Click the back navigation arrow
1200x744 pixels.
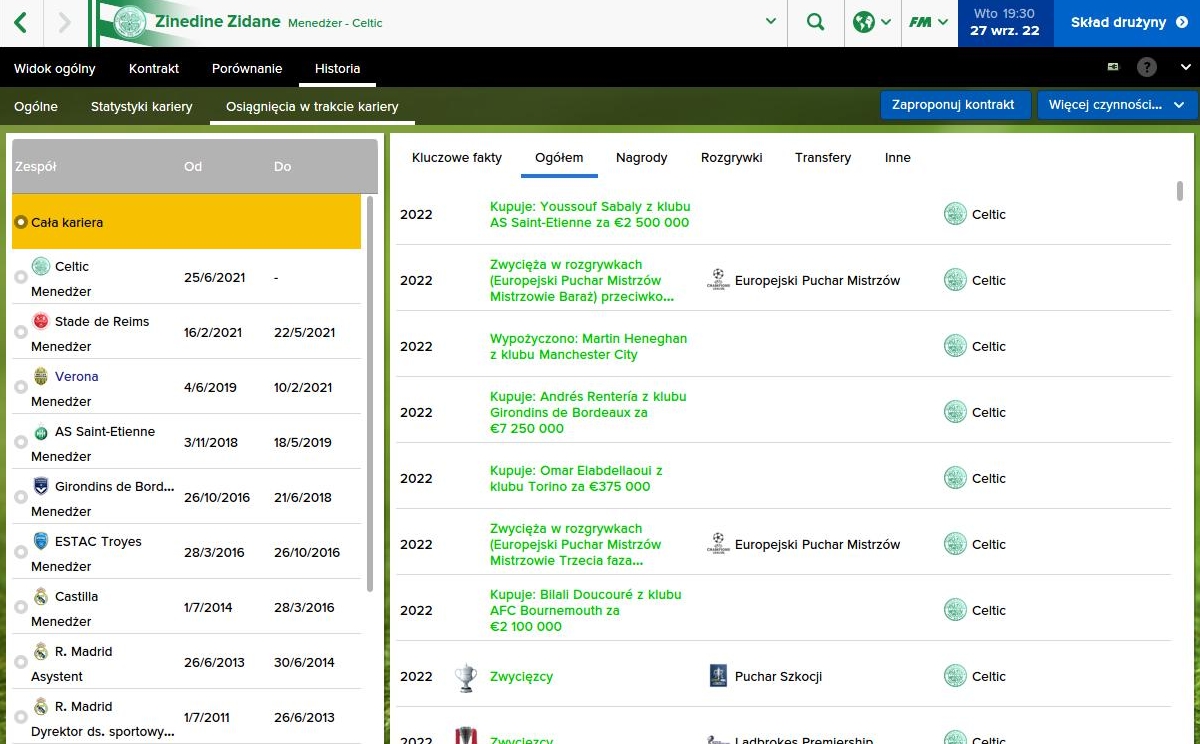(22, 22)
